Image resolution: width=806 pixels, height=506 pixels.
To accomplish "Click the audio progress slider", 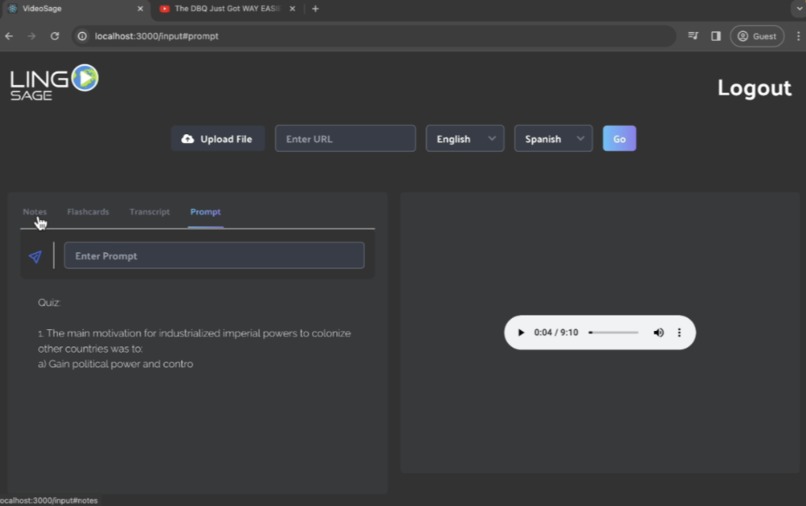I will [614, 333].
